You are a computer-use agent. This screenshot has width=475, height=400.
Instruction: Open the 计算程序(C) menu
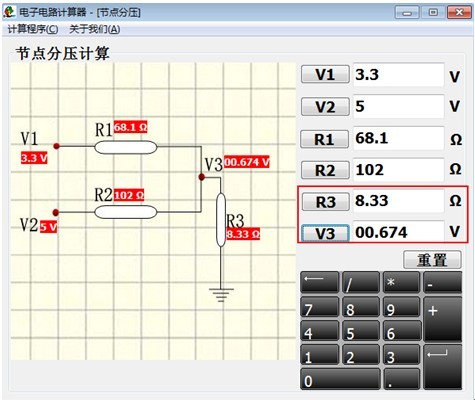tap(33, 29)
